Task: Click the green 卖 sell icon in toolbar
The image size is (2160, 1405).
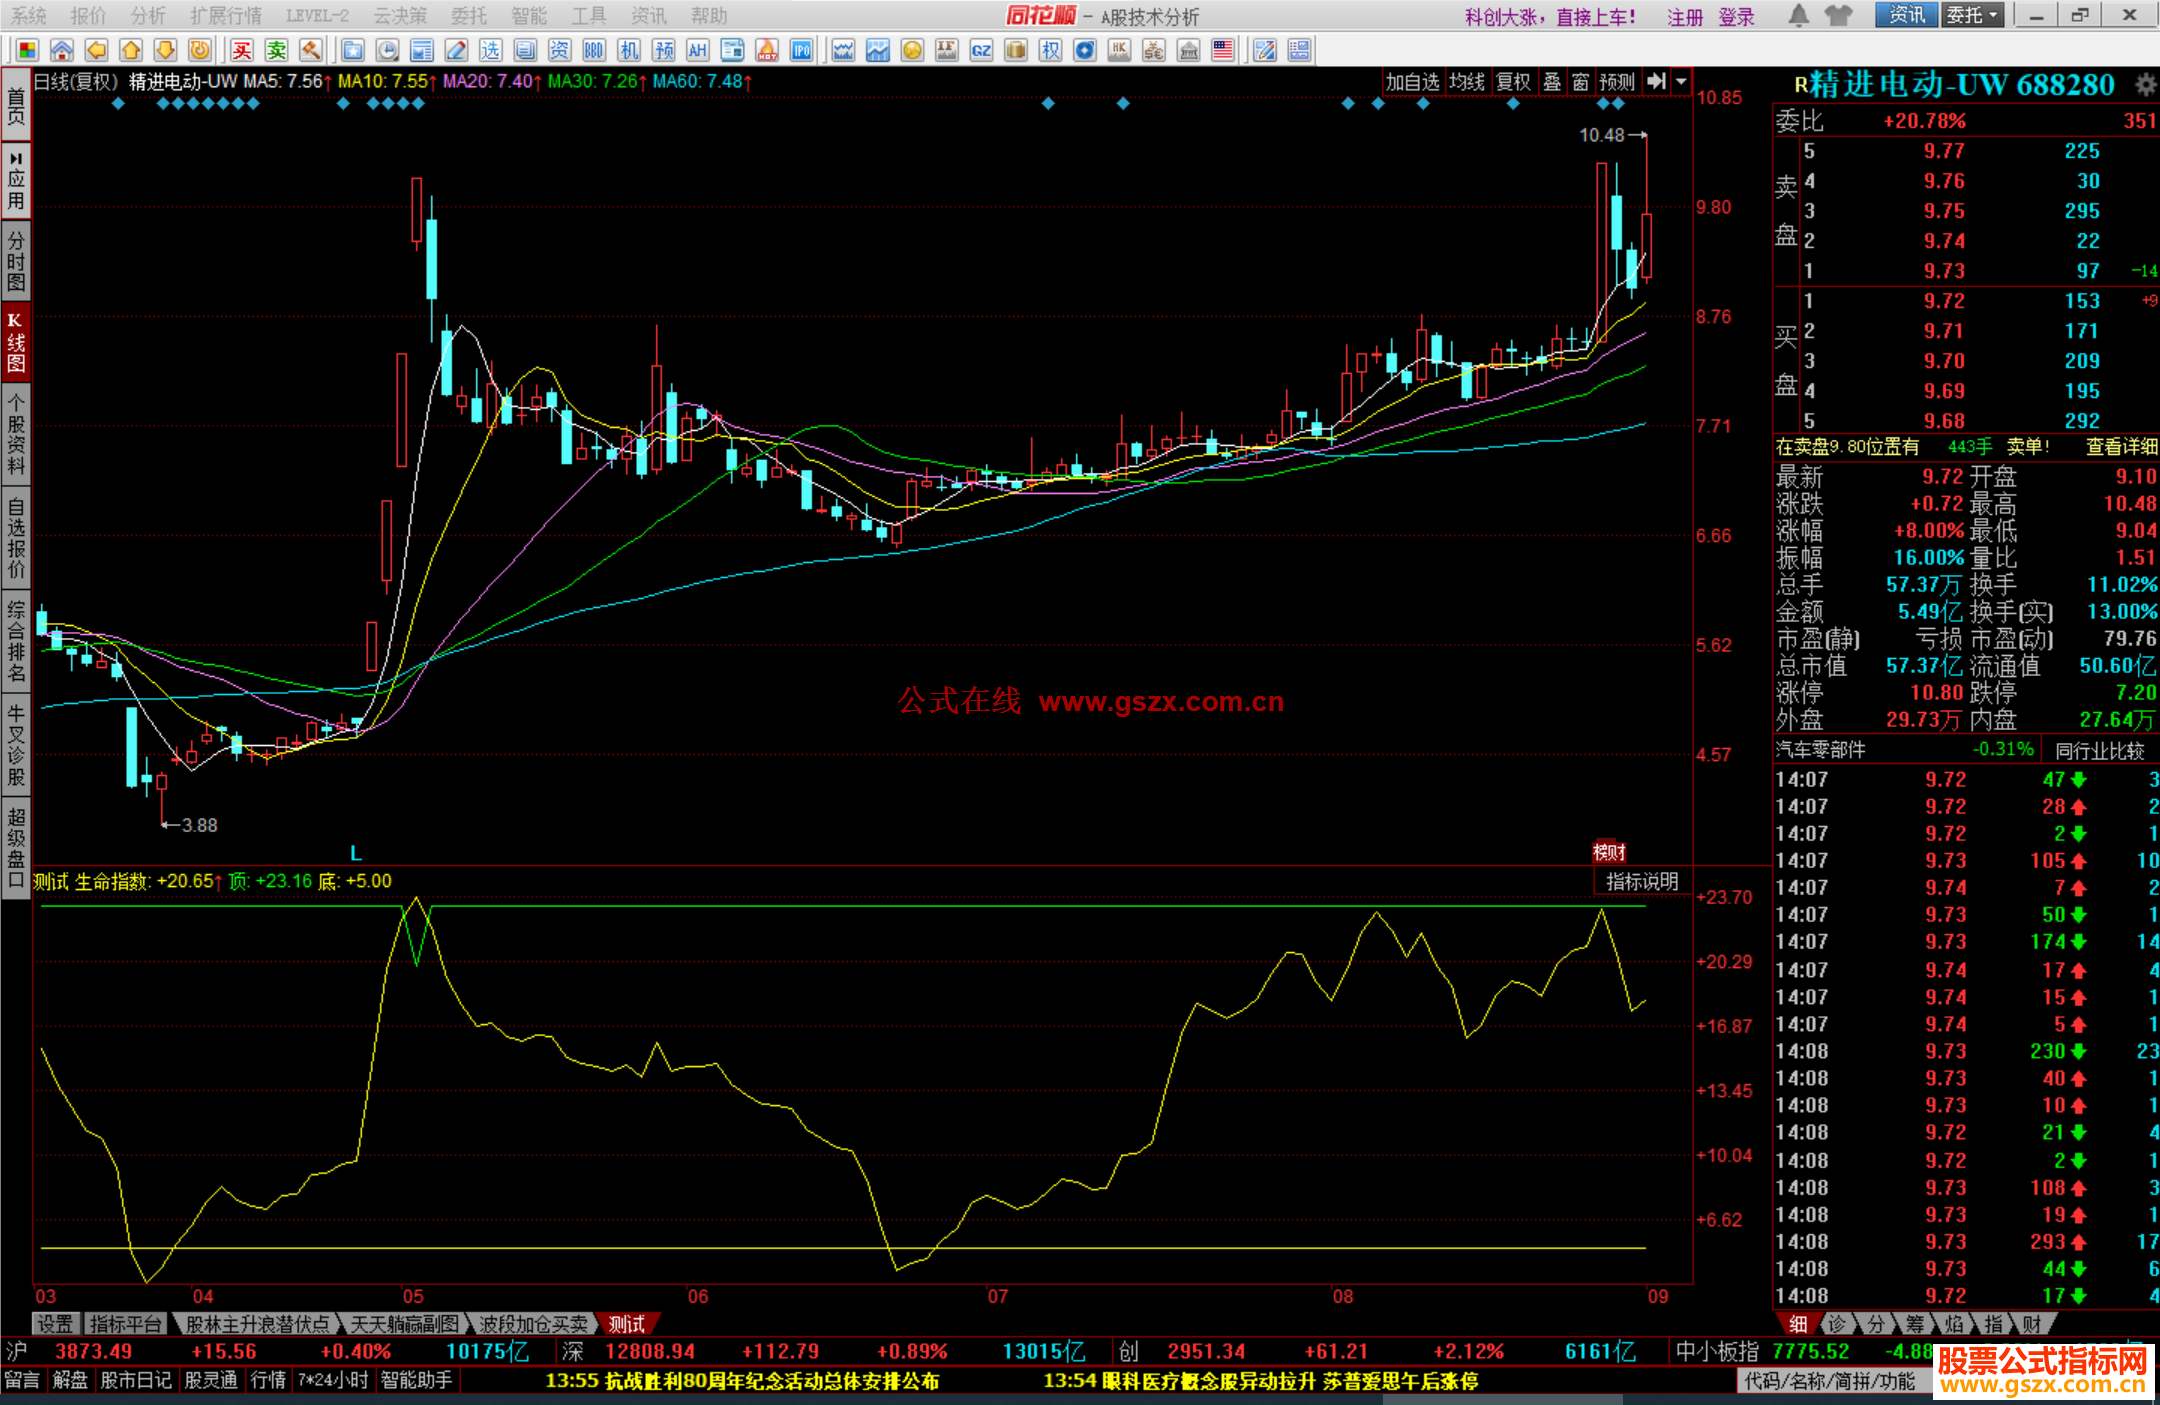Action: tap(276, 51)
